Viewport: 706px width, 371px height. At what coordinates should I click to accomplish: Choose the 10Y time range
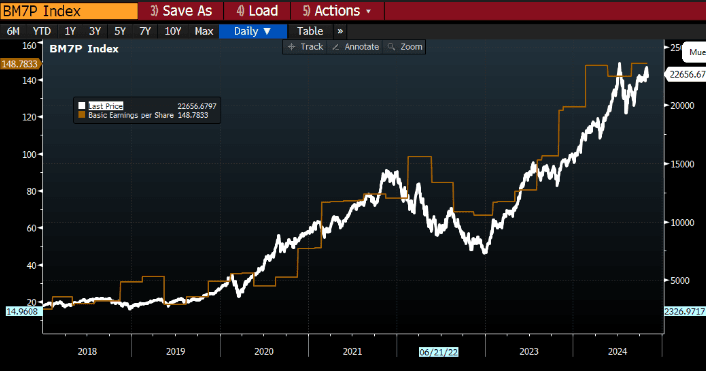pyautogui.click(x=173, y=31)
